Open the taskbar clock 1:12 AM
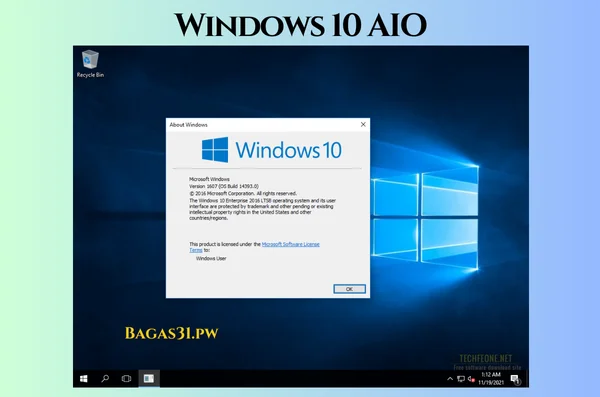 point(491,375)
